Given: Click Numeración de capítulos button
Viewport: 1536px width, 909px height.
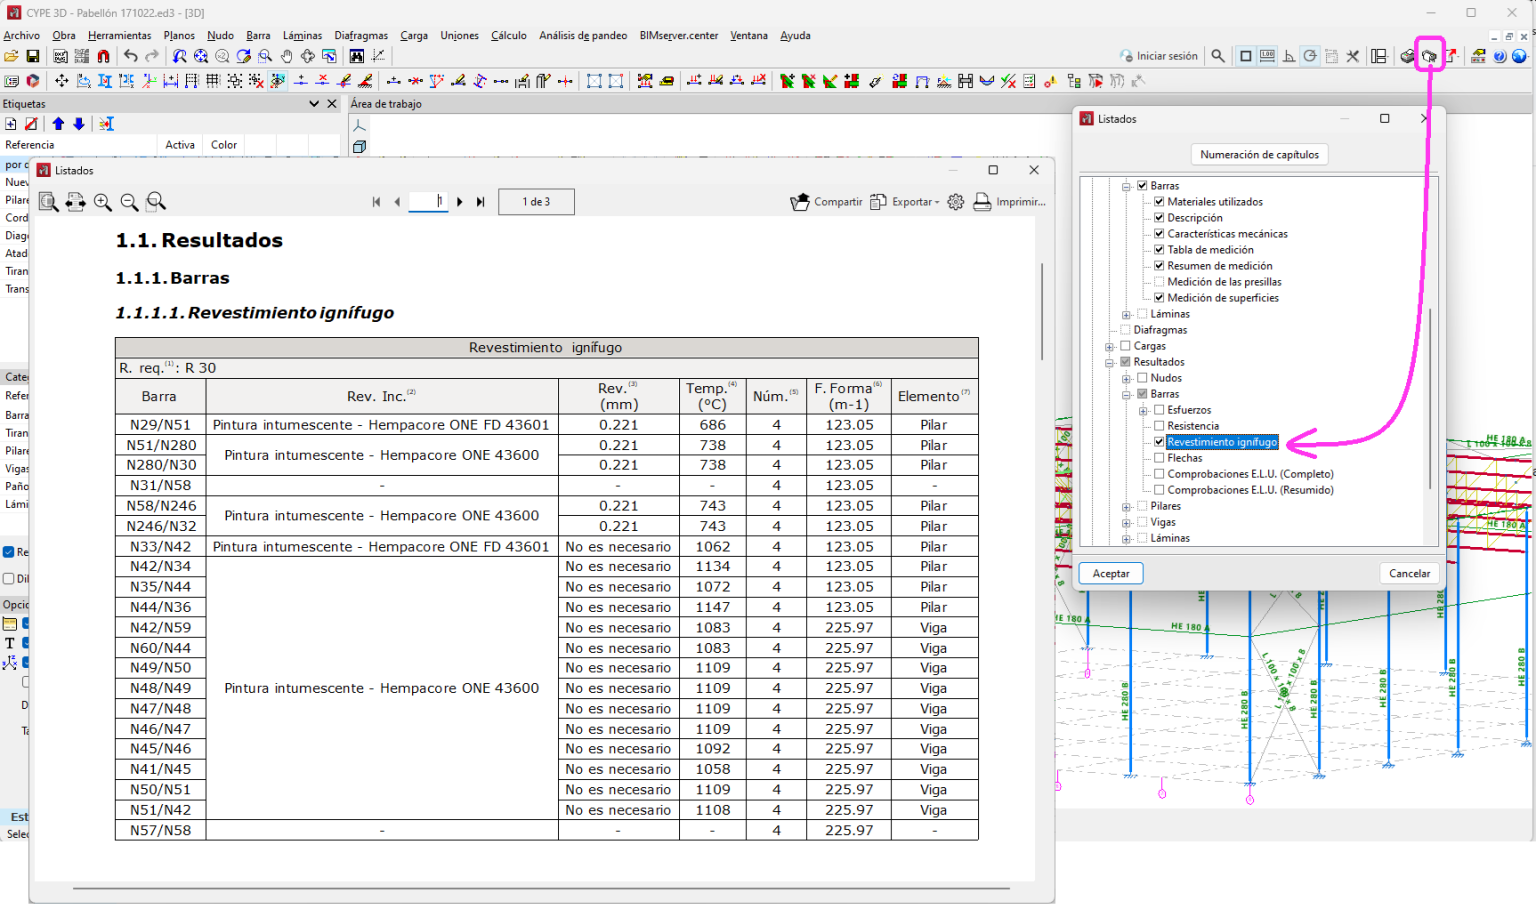Looking at the screenshot, I should click(1259, 155).
